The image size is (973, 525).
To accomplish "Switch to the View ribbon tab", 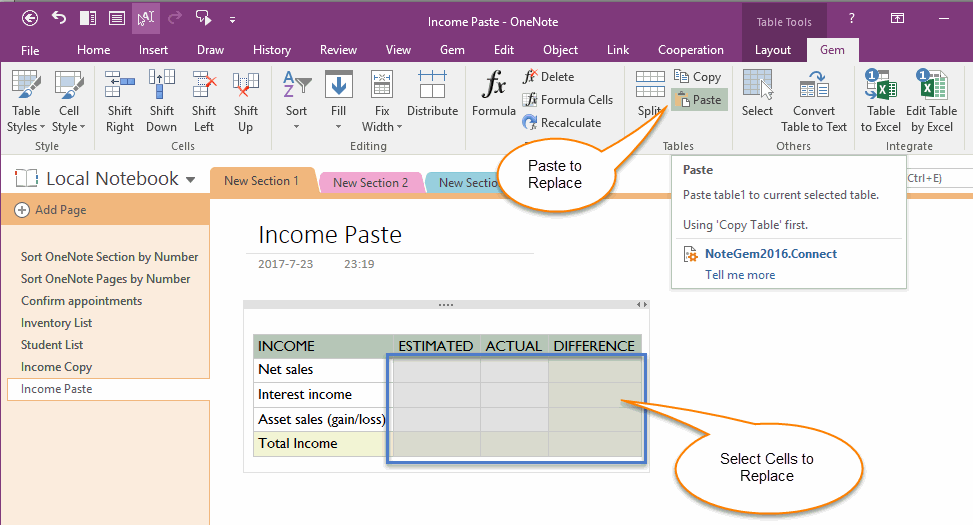I will (x=398, y=50).
